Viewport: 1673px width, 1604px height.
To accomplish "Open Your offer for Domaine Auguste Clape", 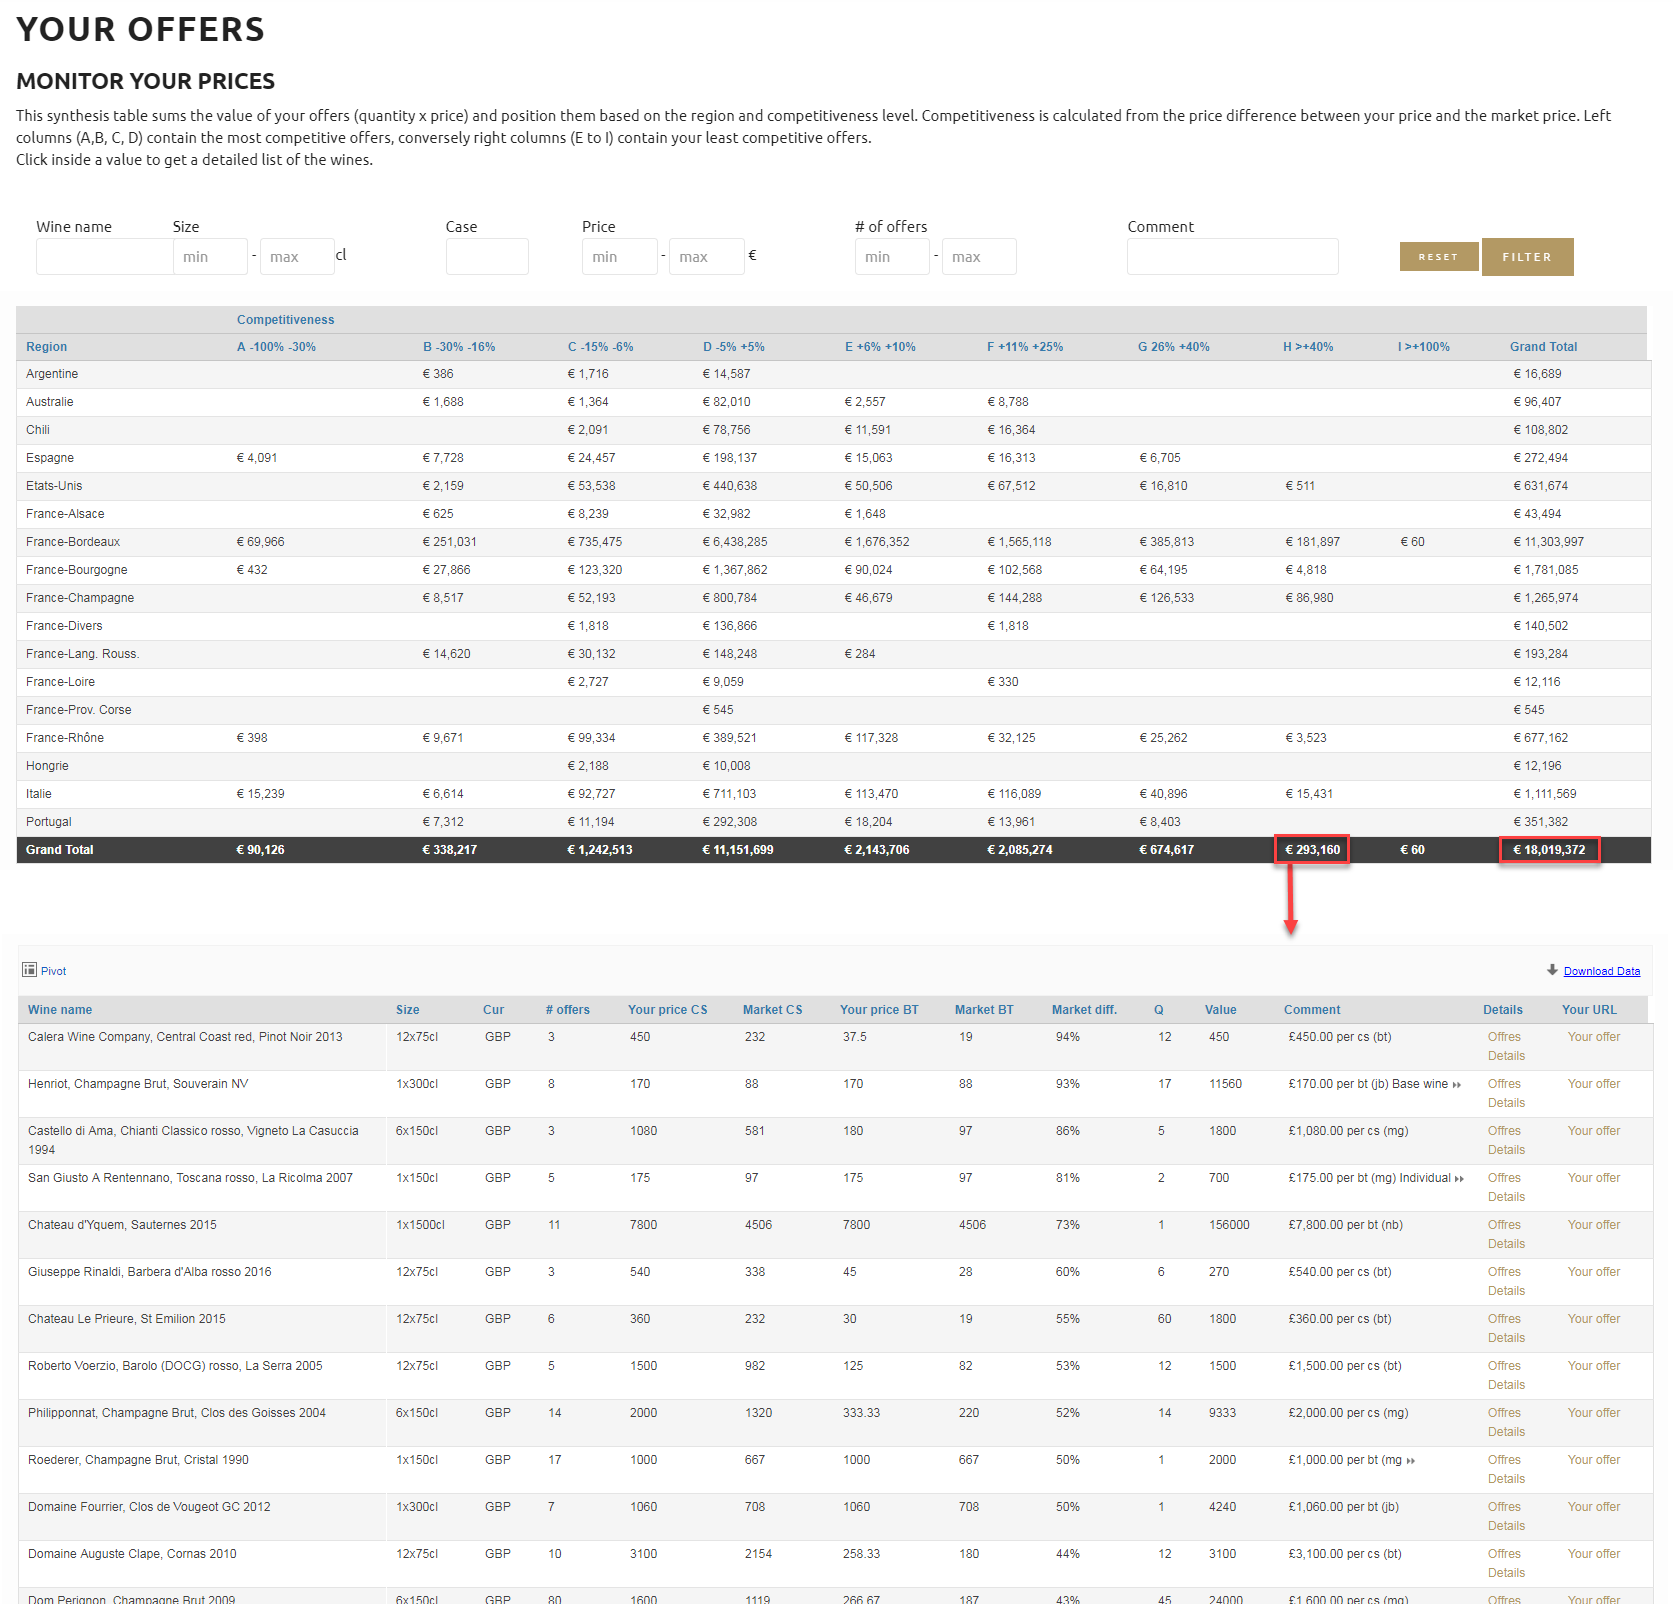I will [1594, 1555].
